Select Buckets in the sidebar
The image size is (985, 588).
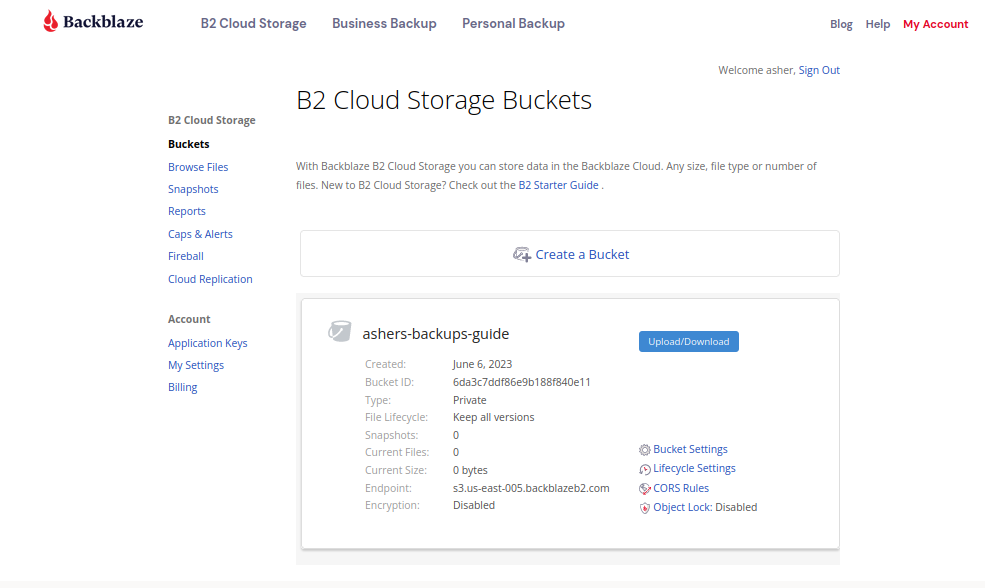click(188, 144)
